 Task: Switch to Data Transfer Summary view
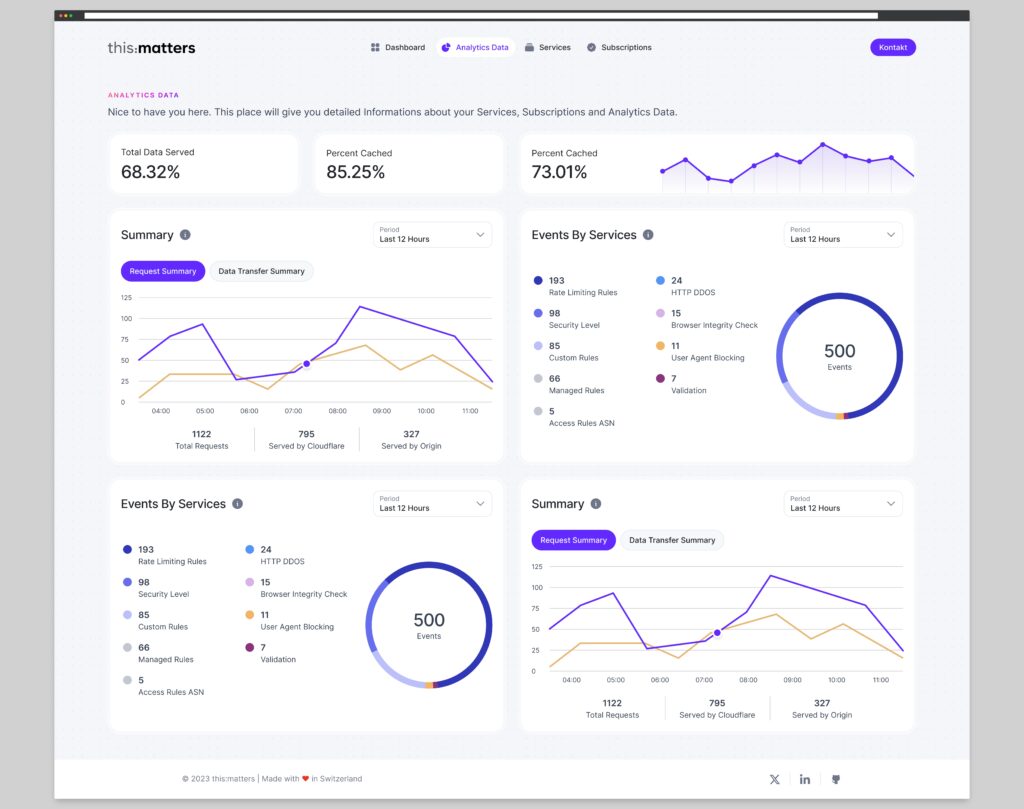pyautogui.click(x=261, y=271)
